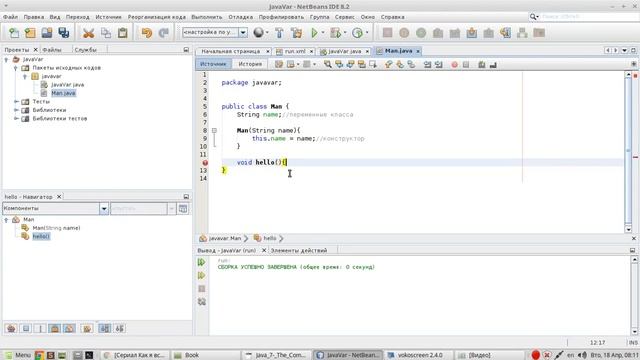Toggle Show Inner Classes filter in Navigator
Screen dimensions: 640x360
[69, 328]
